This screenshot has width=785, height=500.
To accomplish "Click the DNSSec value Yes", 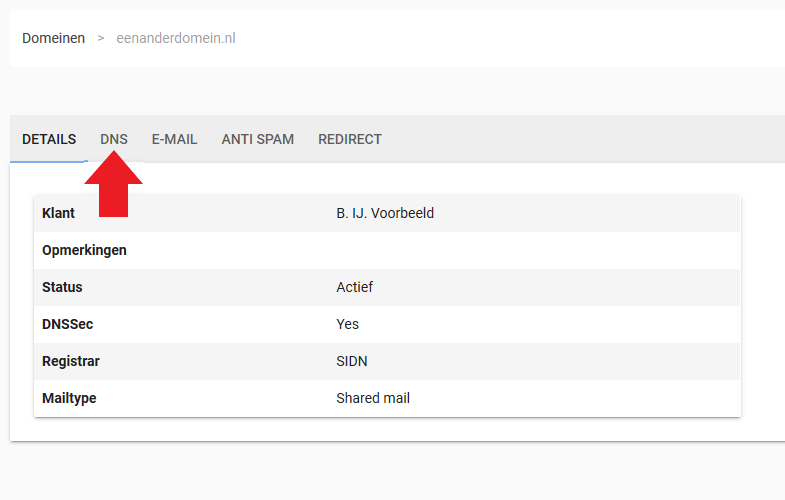I will pyautogui.click(x=347, y=324).
